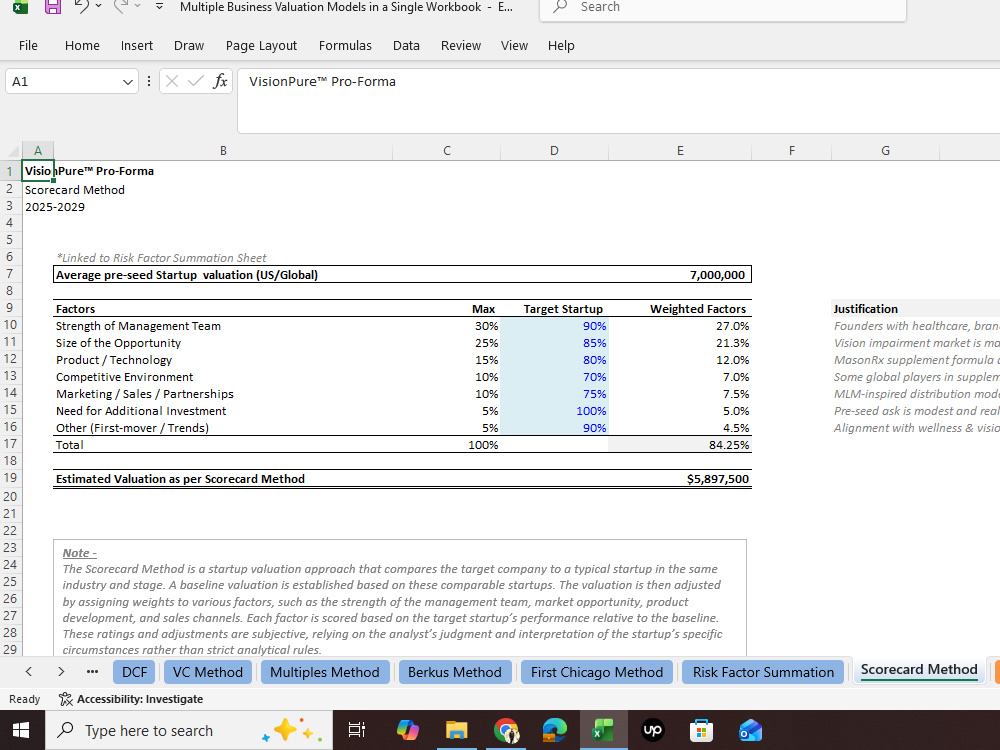Click the Redo arrow icon

coord(120,6)
